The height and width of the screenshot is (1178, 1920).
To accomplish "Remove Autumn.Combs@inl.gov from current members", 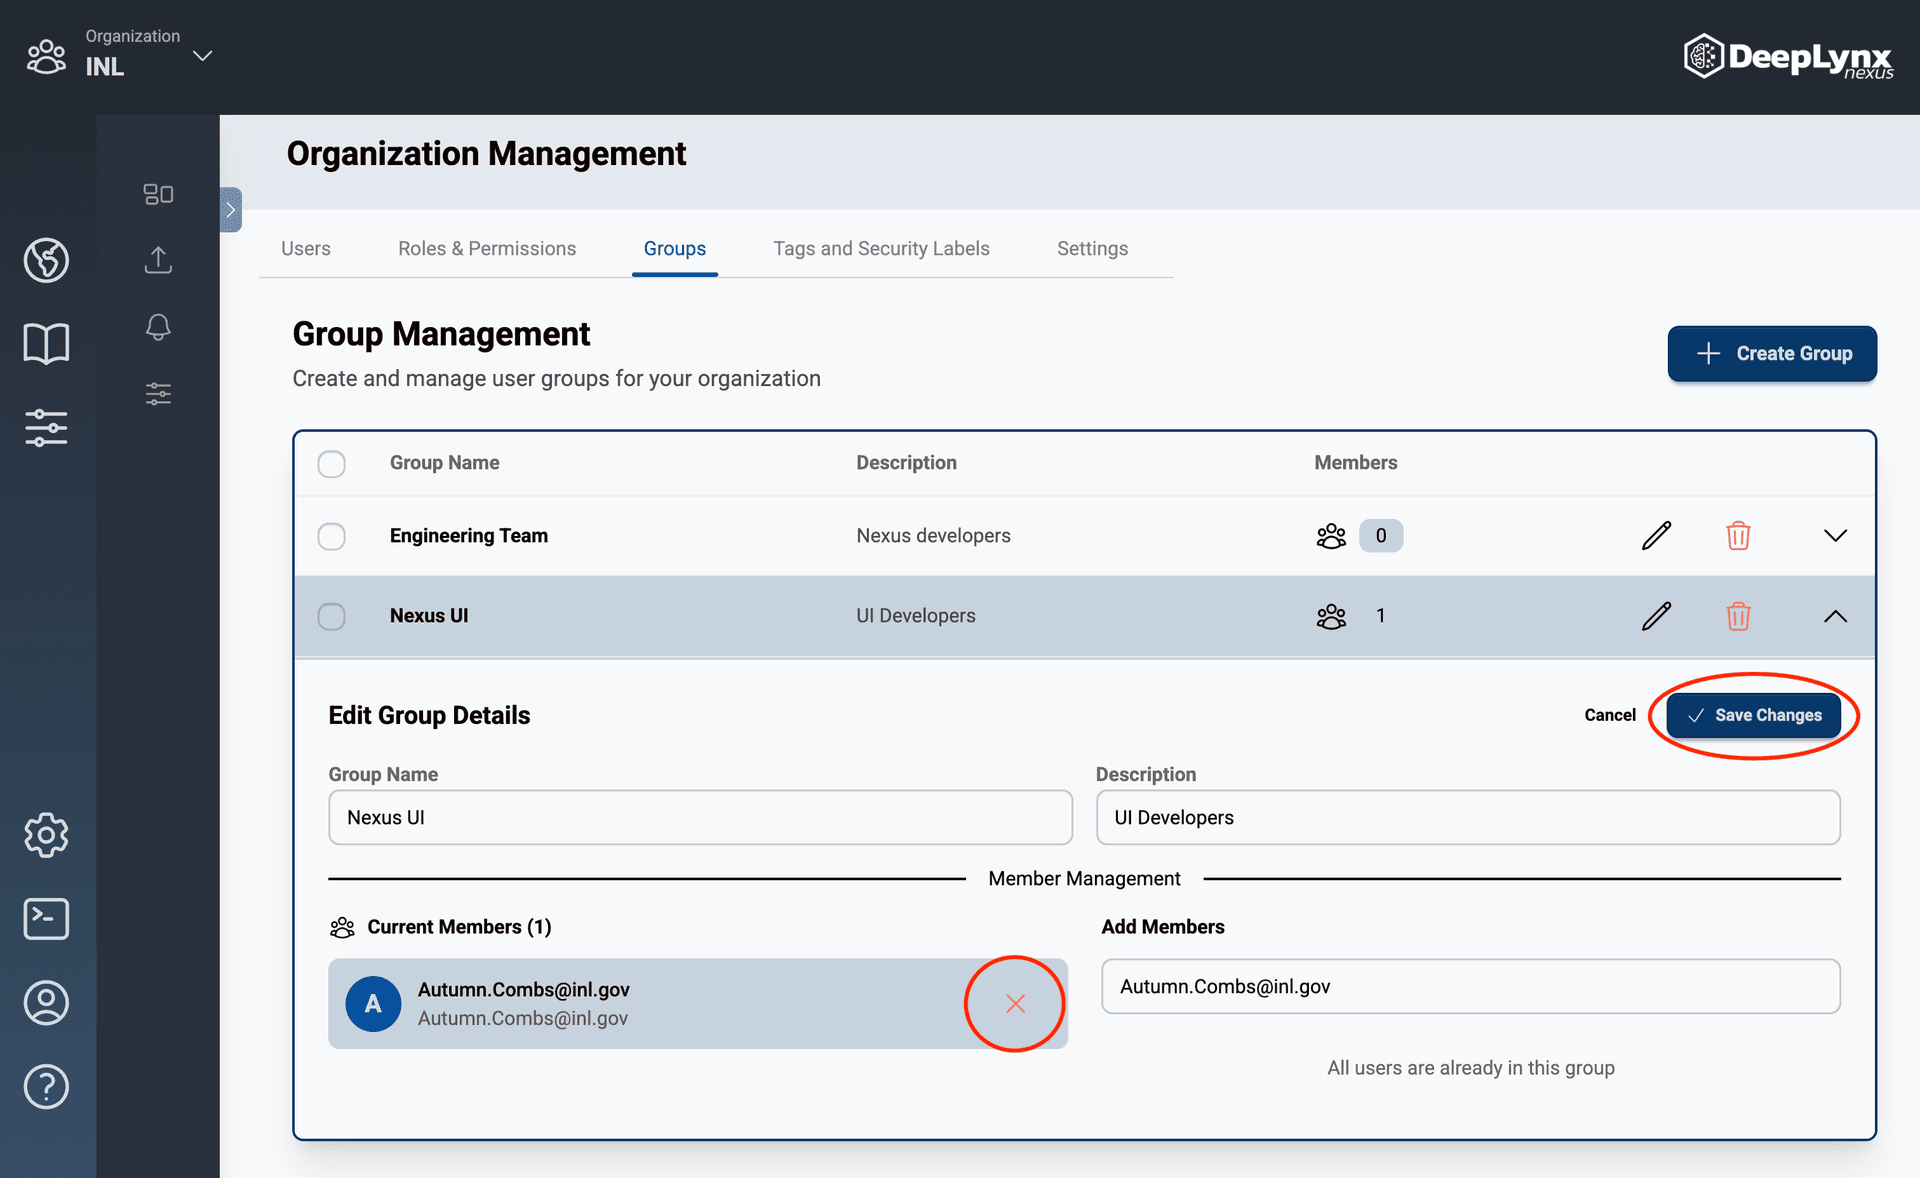I will point(1014,1003).
